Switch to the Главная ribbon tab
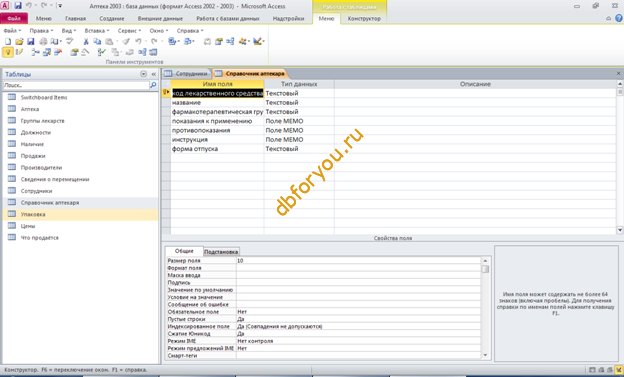624x377 pixels. [x=75, y=18]
